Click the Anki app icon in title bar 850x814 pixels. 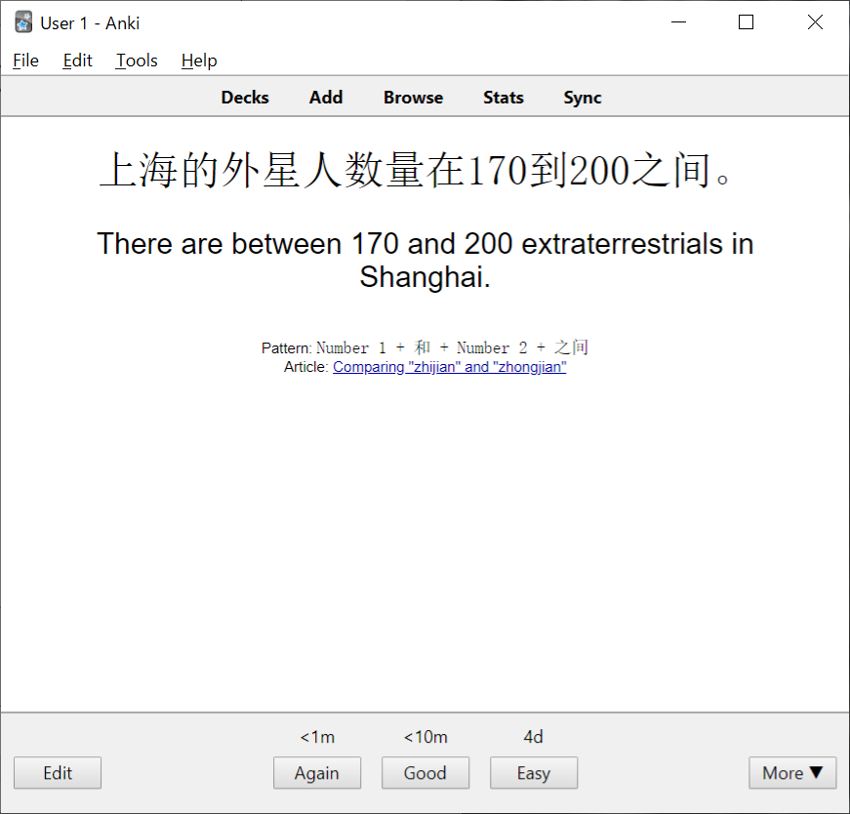tap(23, 22)
